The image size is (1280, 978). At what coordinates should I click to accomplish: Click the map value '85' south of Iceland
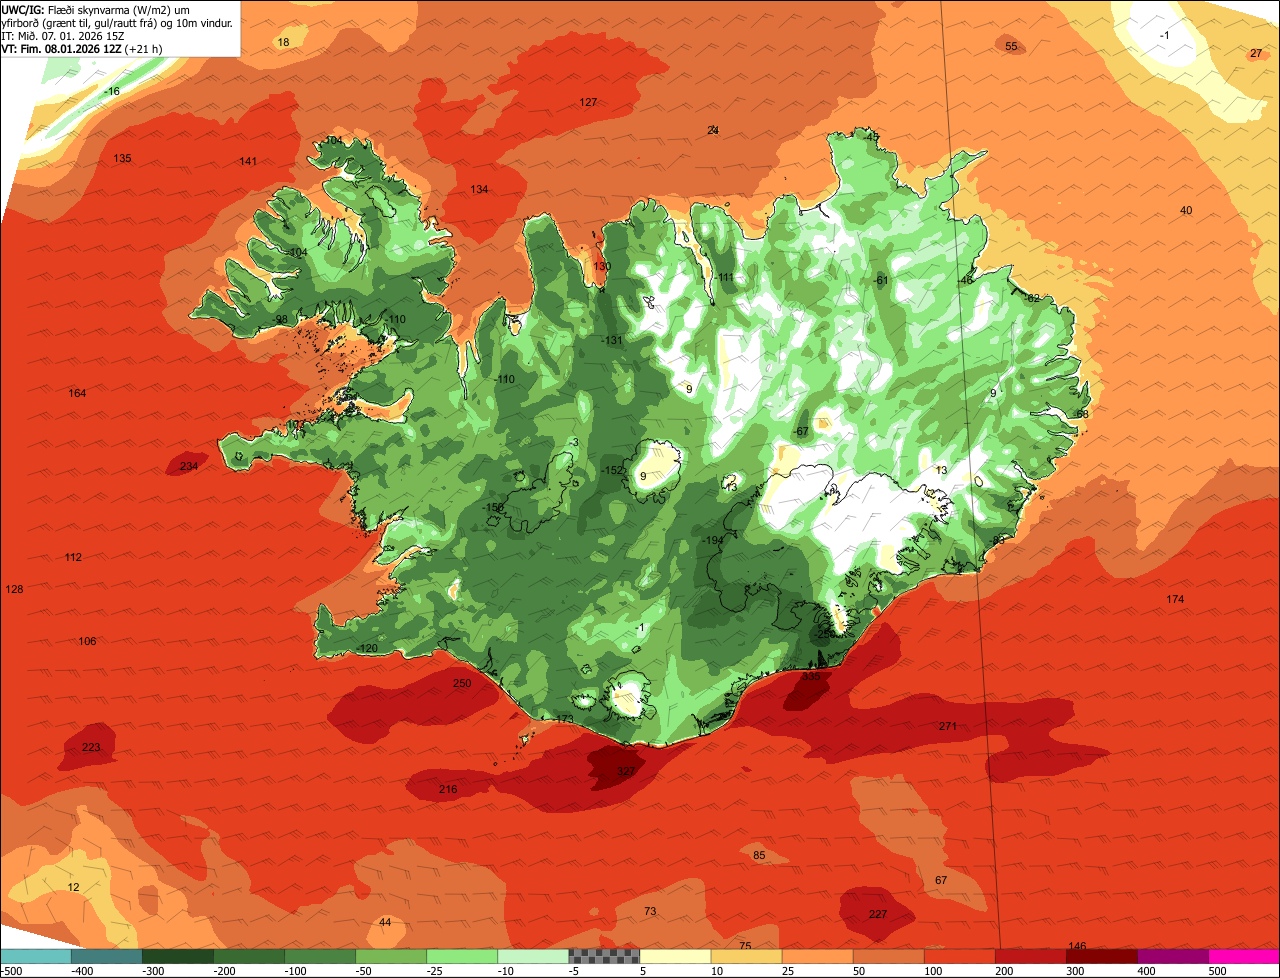(x=759, y=855)
